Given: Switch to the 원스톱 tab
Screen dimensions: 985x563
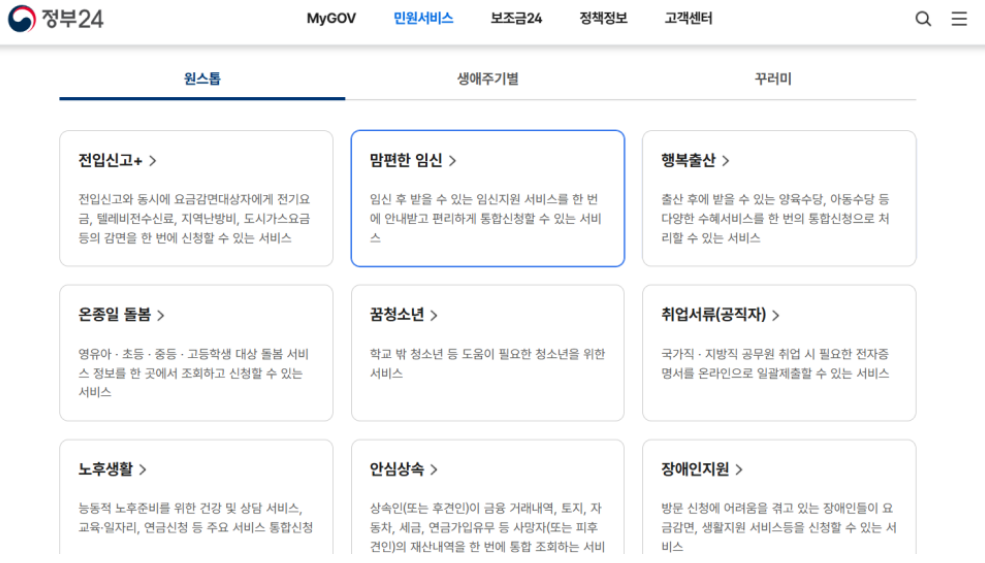Looking at the screenshot, I should (x=202, y=79).
